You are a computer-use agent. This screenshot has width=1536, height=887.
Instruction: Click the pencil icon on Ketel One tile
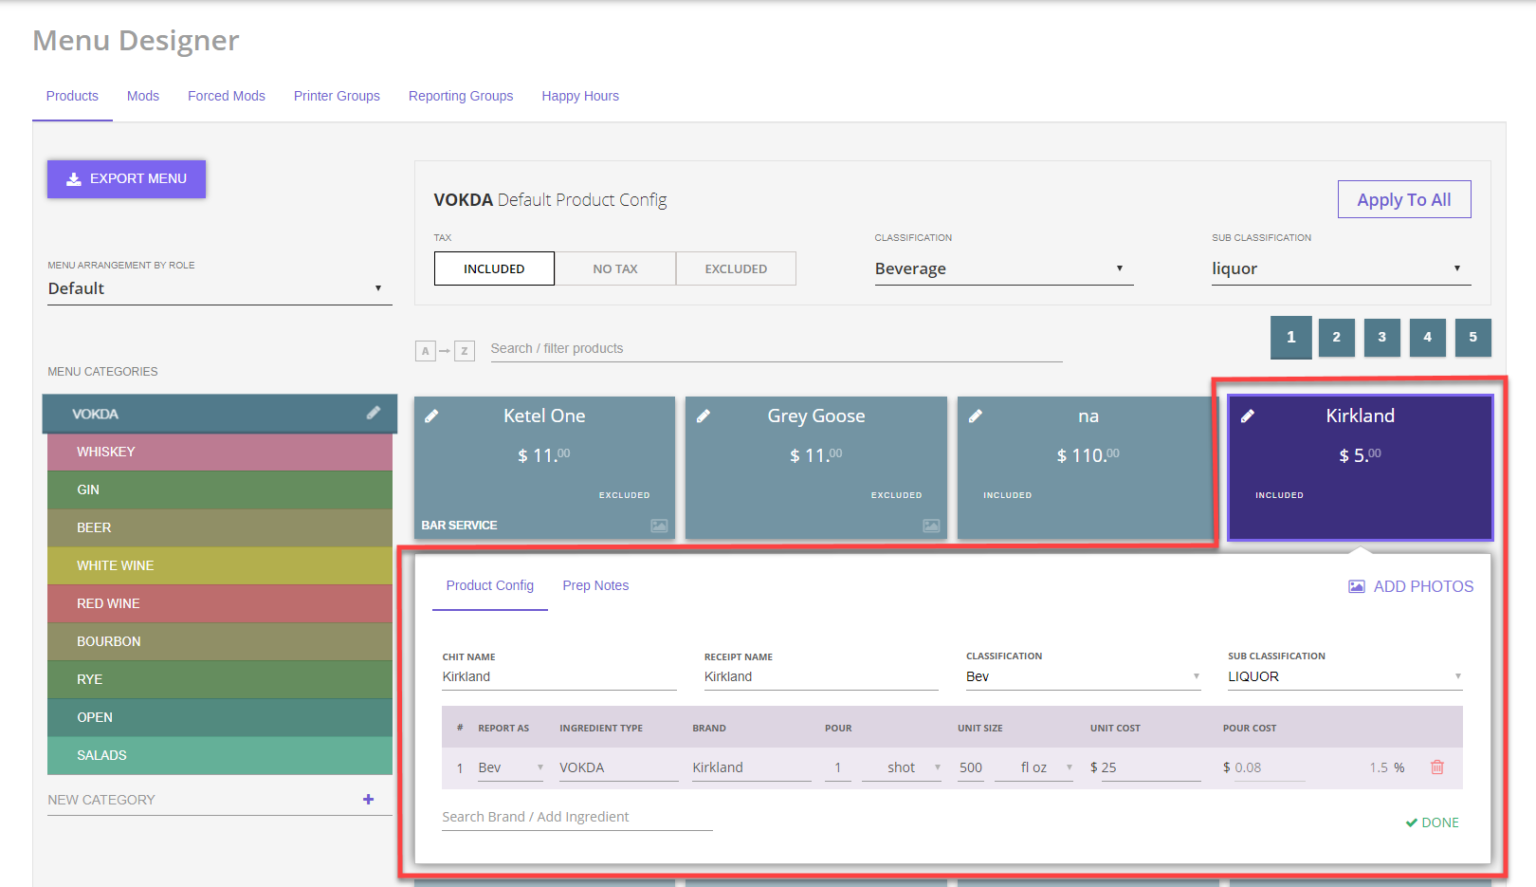(x=432, y=416)
